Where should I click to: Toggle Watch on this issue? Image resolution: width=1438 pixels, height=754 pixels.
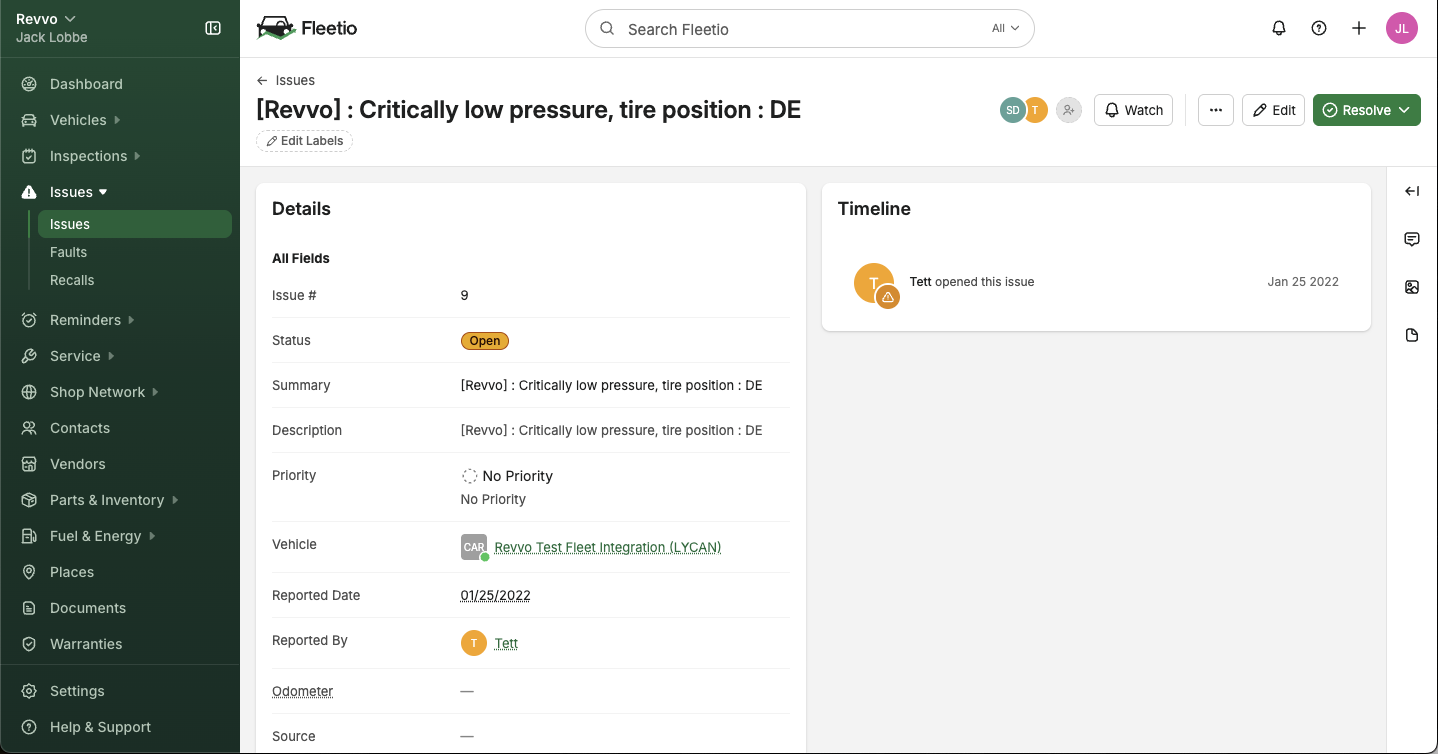coord(1133,110)
